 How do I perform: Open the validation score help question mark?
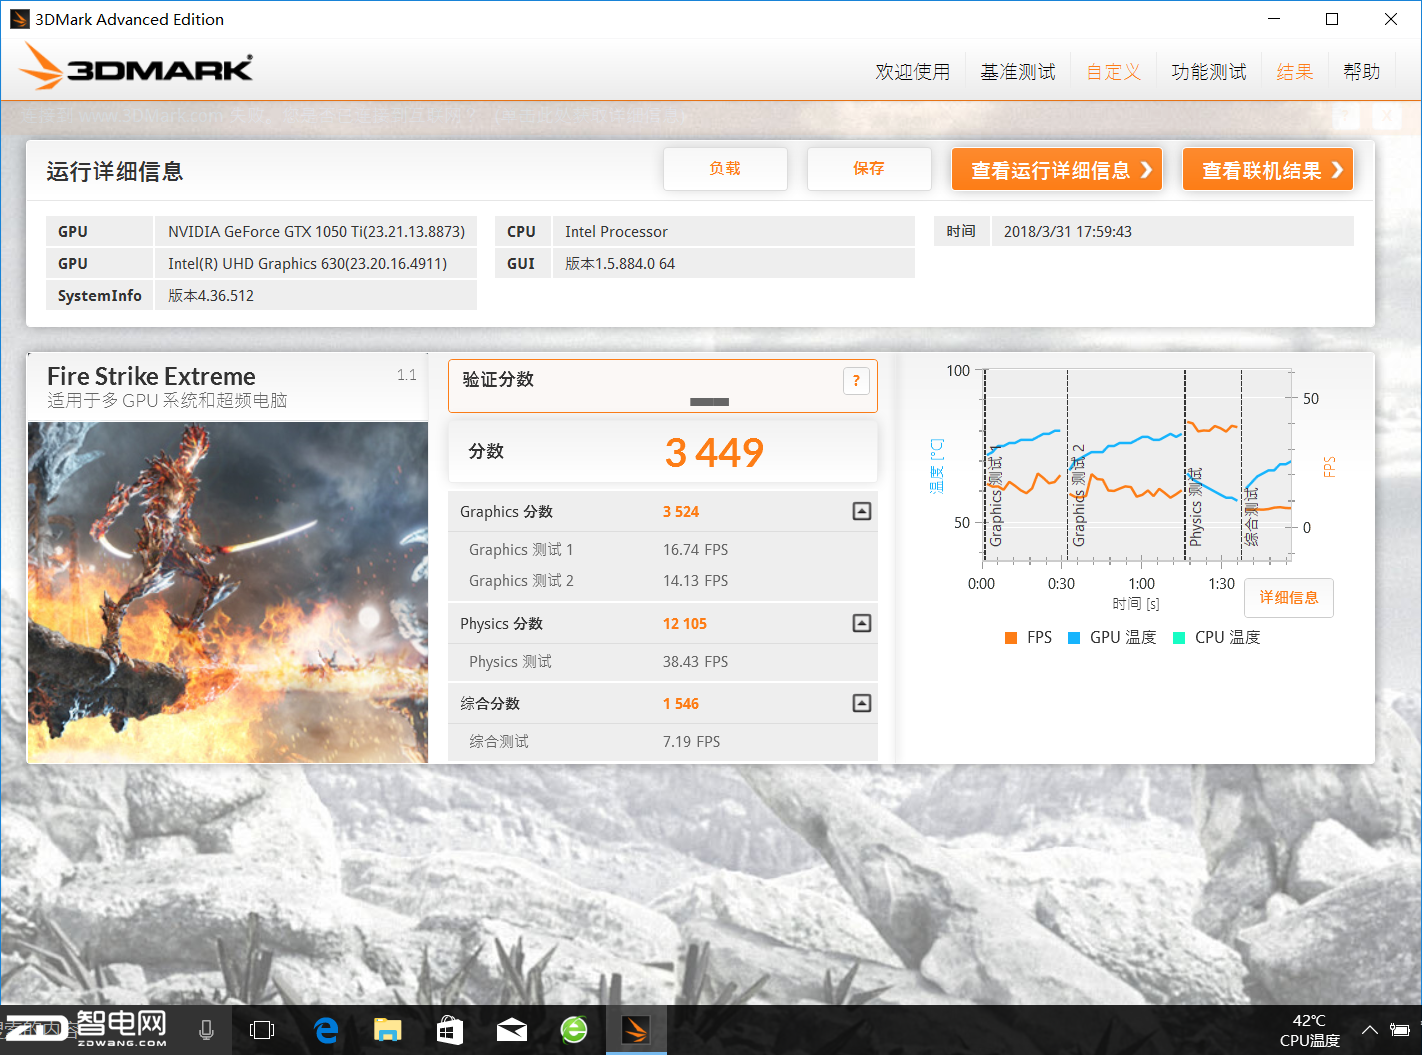click(856, 381)
